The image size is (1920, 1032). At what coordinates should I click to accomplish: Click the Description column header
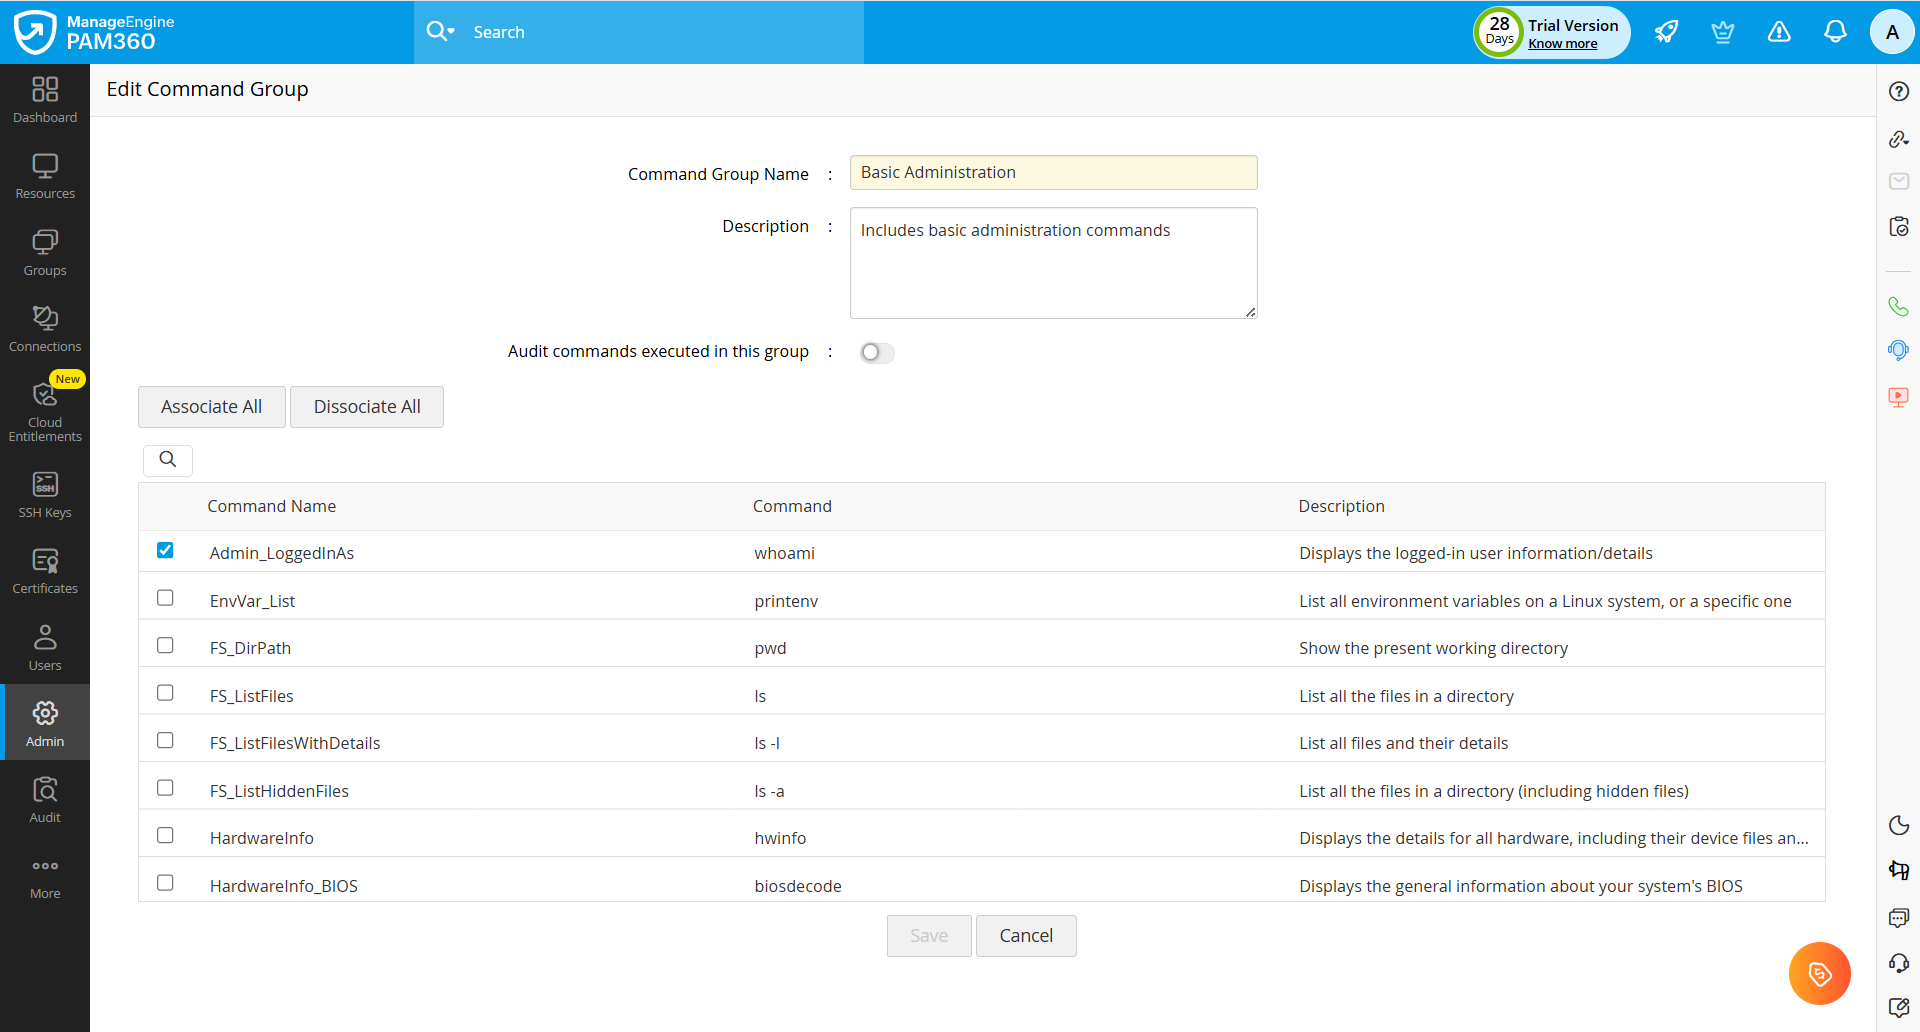click(x=1341, y=506)
